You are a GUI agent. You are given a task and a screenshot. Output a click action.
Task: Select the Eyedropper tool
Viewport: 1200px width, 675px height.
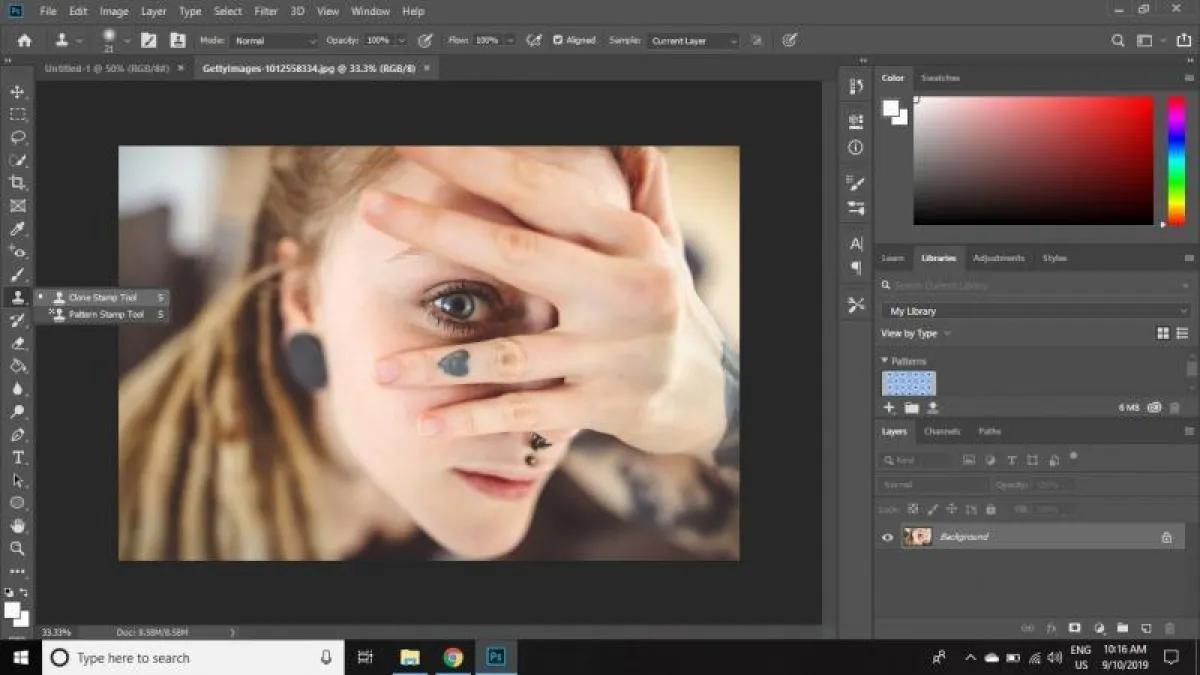(x=17, y=230)
